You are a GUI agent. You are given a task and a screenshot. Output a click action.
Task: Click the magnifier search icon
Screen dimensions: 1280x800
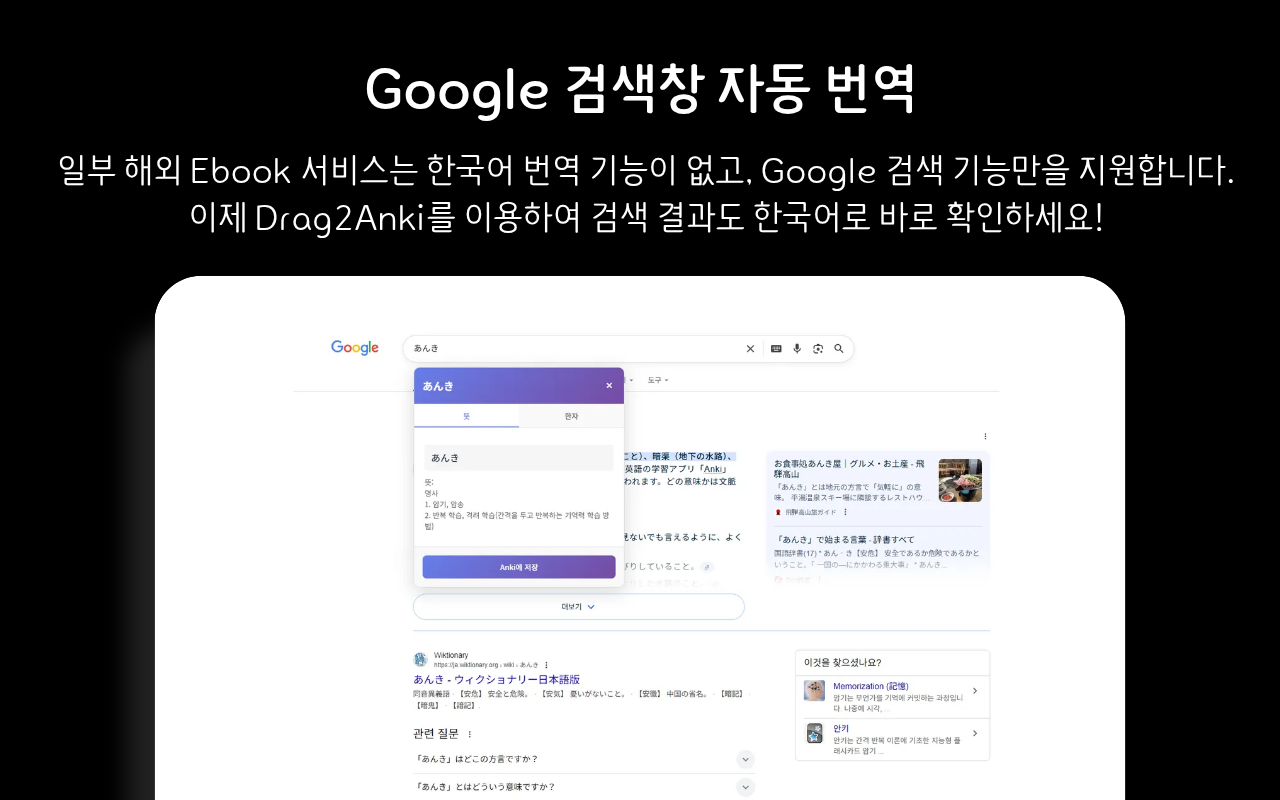coord(839,349)
